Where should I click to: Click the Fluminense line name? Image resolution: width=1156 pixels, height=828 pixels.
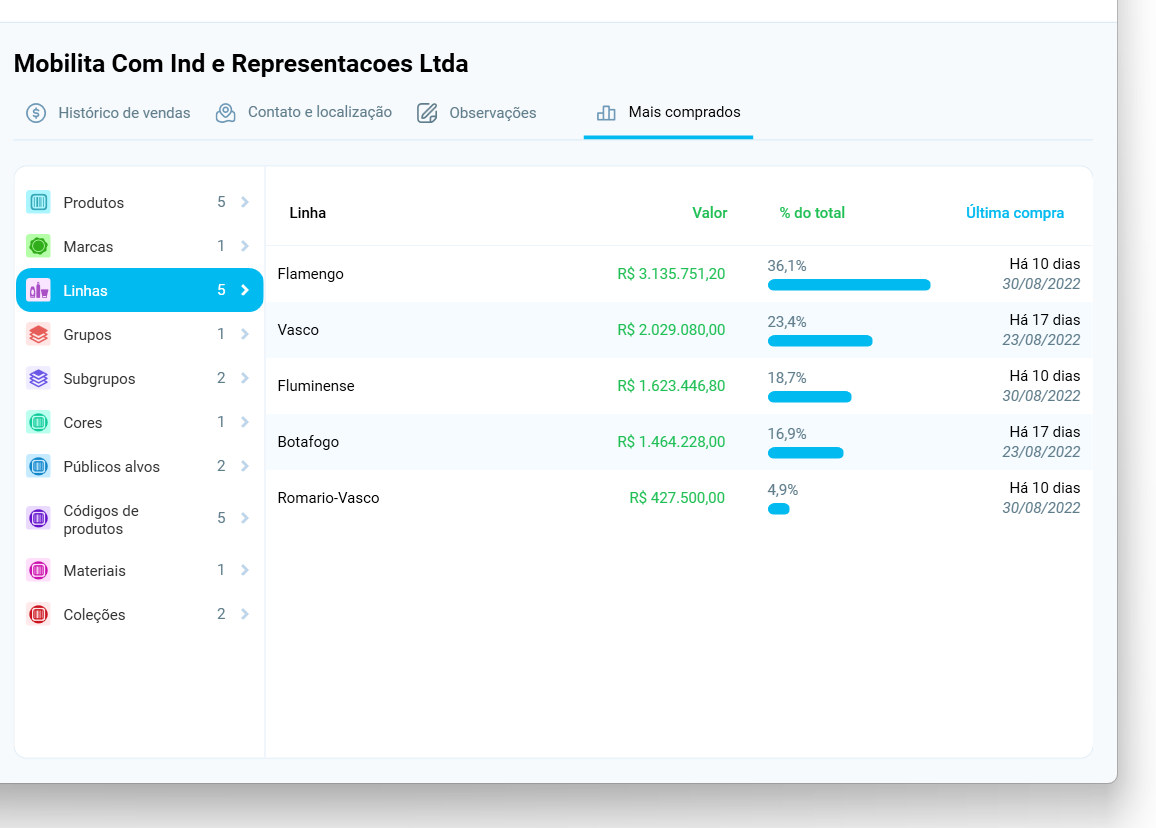(x=316, y=386)
